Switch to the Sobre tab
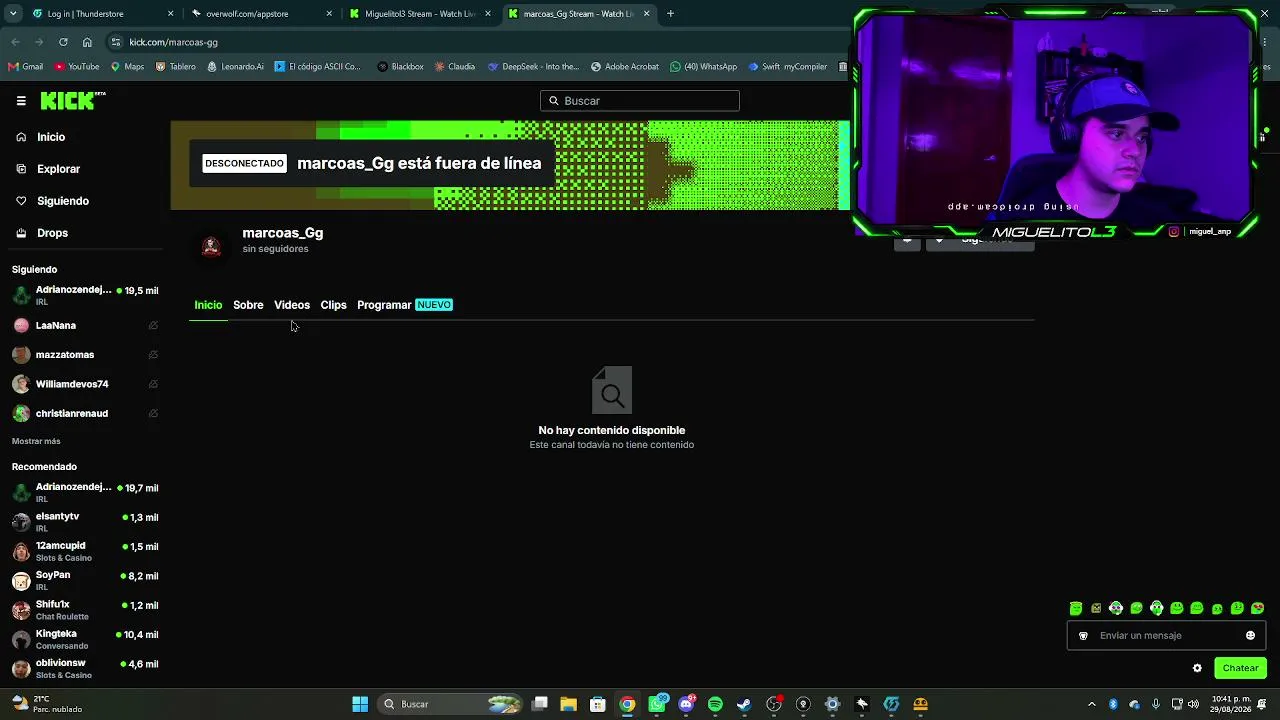The height and width of the screenshot is (720, 1280). point(248,305)
